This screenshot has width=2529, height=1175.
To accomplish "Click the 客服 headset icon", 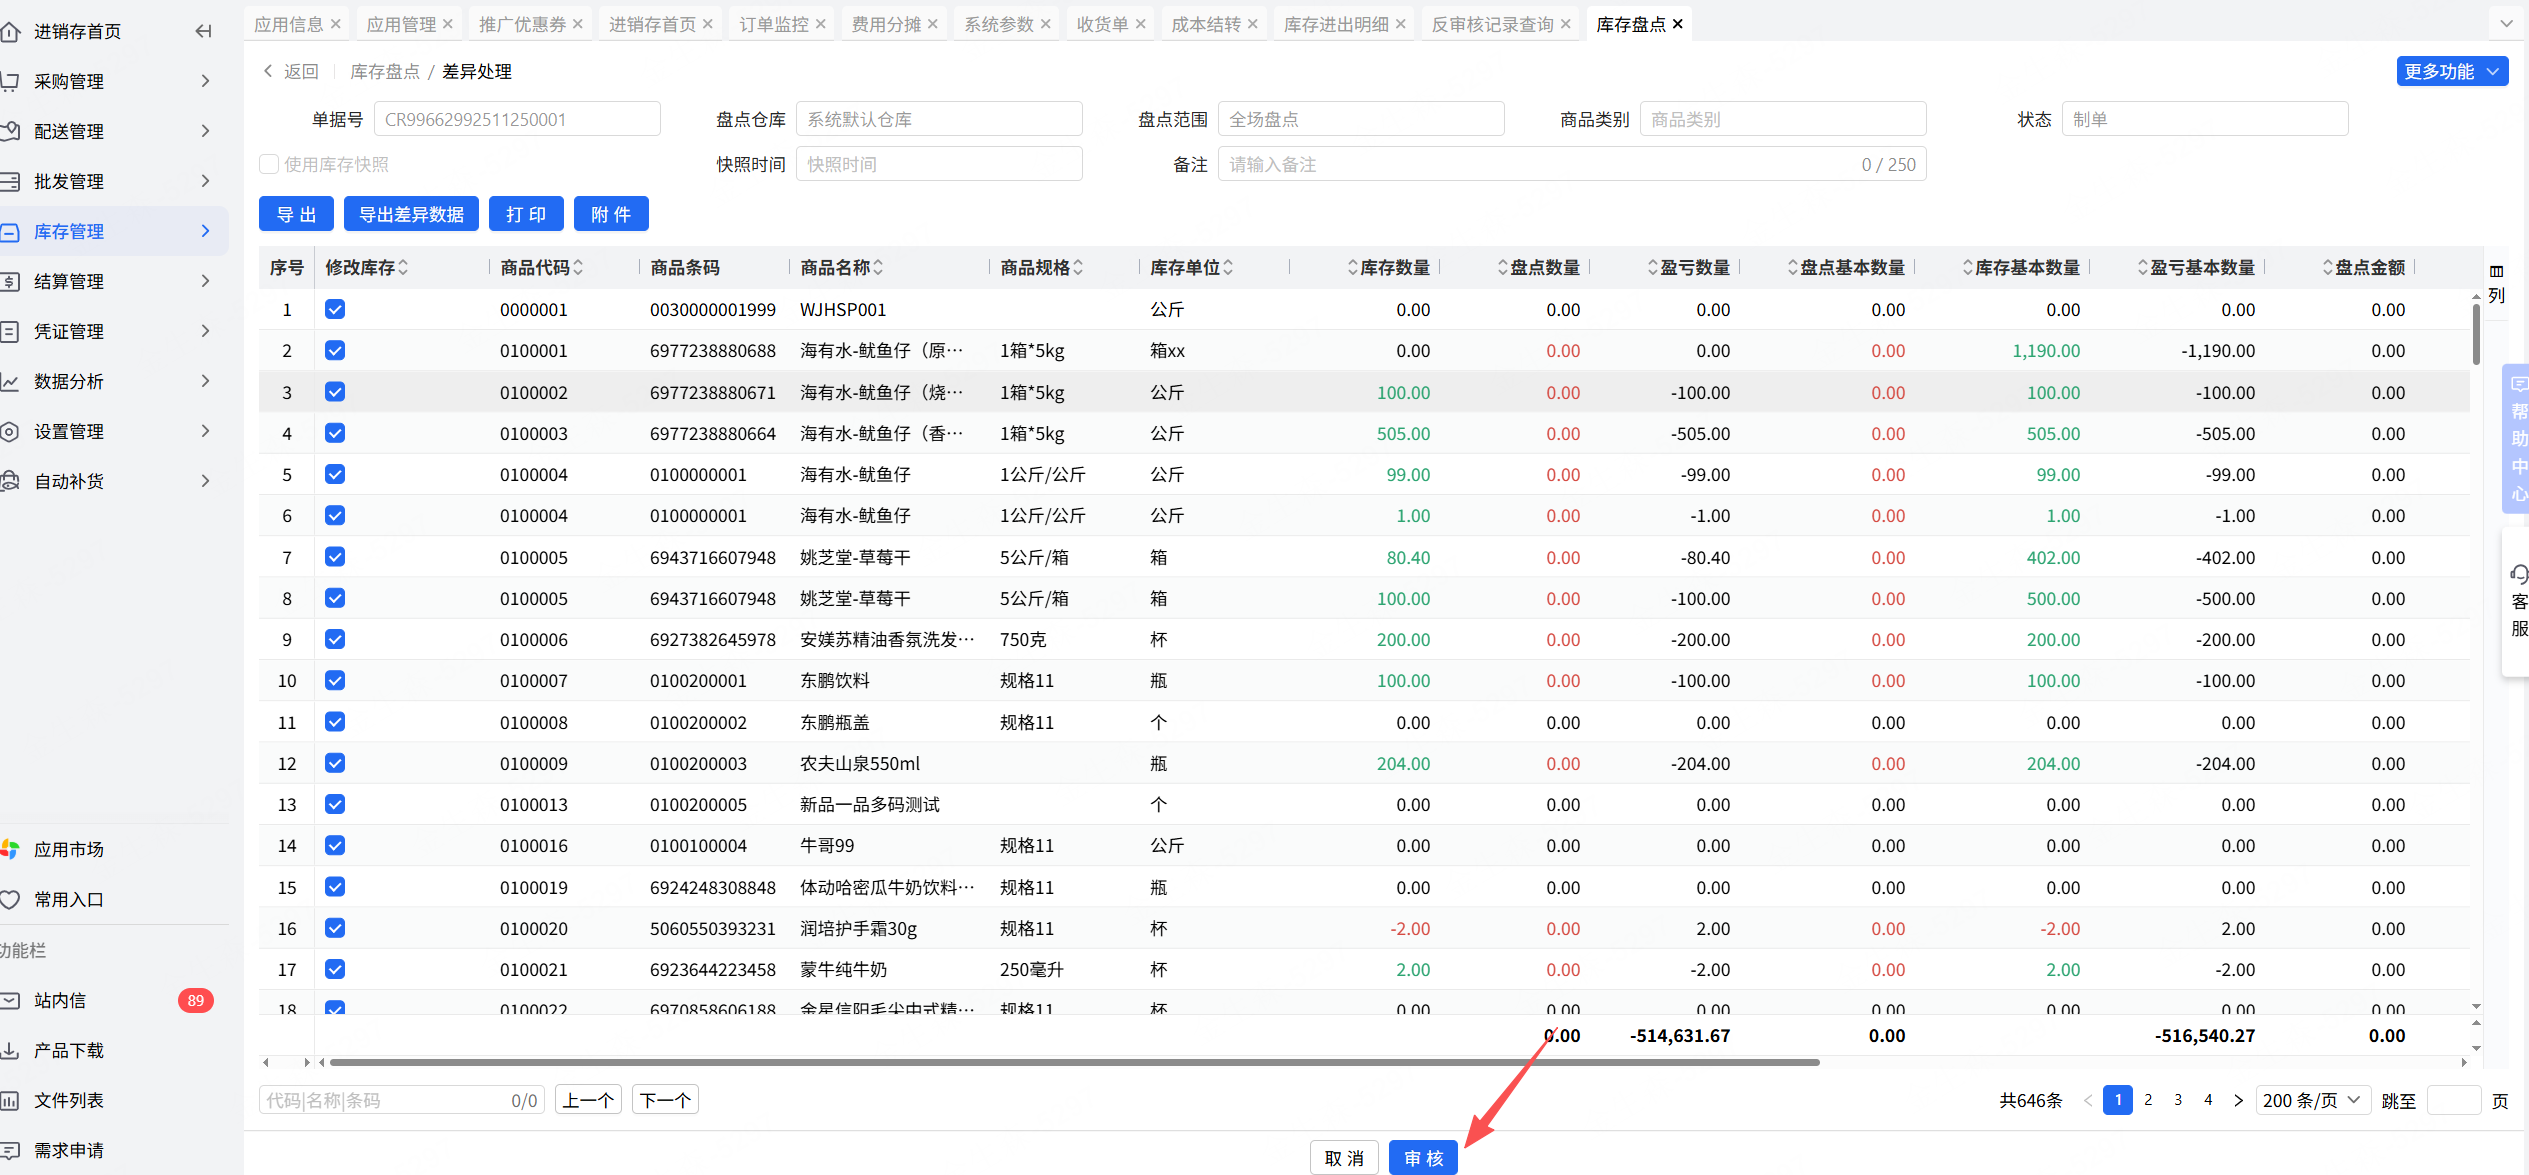I will click(2518, 575).
